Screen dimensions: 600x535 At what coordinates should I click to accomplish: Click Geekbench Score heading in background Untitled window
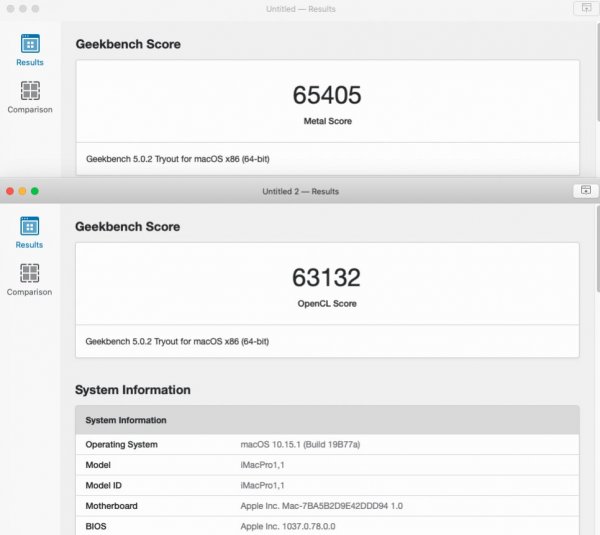pos(128,44)
